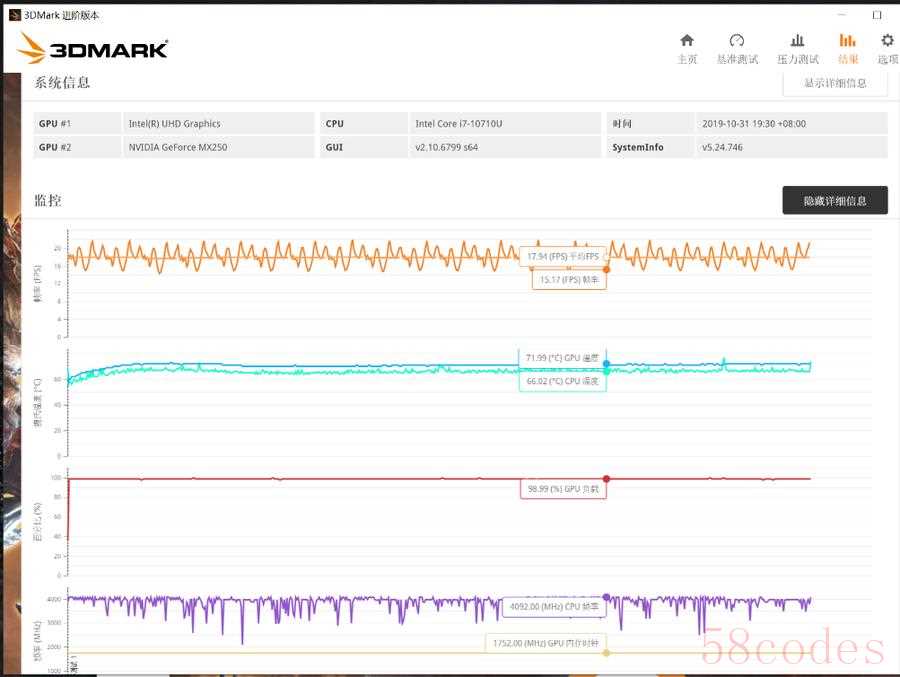Click the purple CPU frequency data point
The height and width of the screenshot is (677, 900).
pos(606,597)
